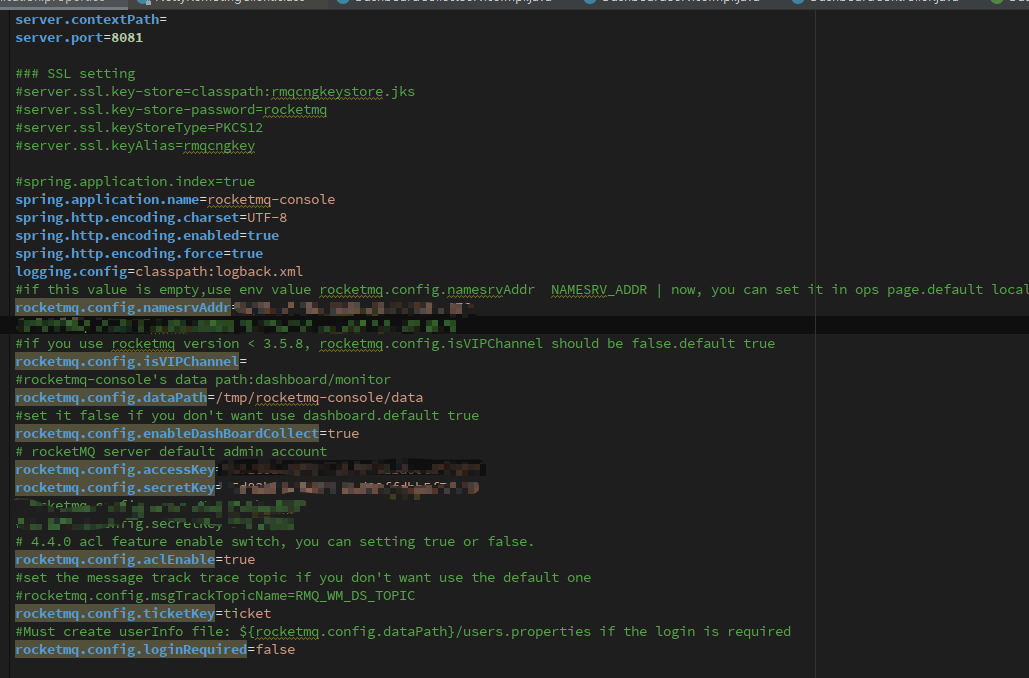The width and height of the screenshot is (1029, 678).
Task: Click the ticket value of ticketKey
Action: tap(247, 614)
